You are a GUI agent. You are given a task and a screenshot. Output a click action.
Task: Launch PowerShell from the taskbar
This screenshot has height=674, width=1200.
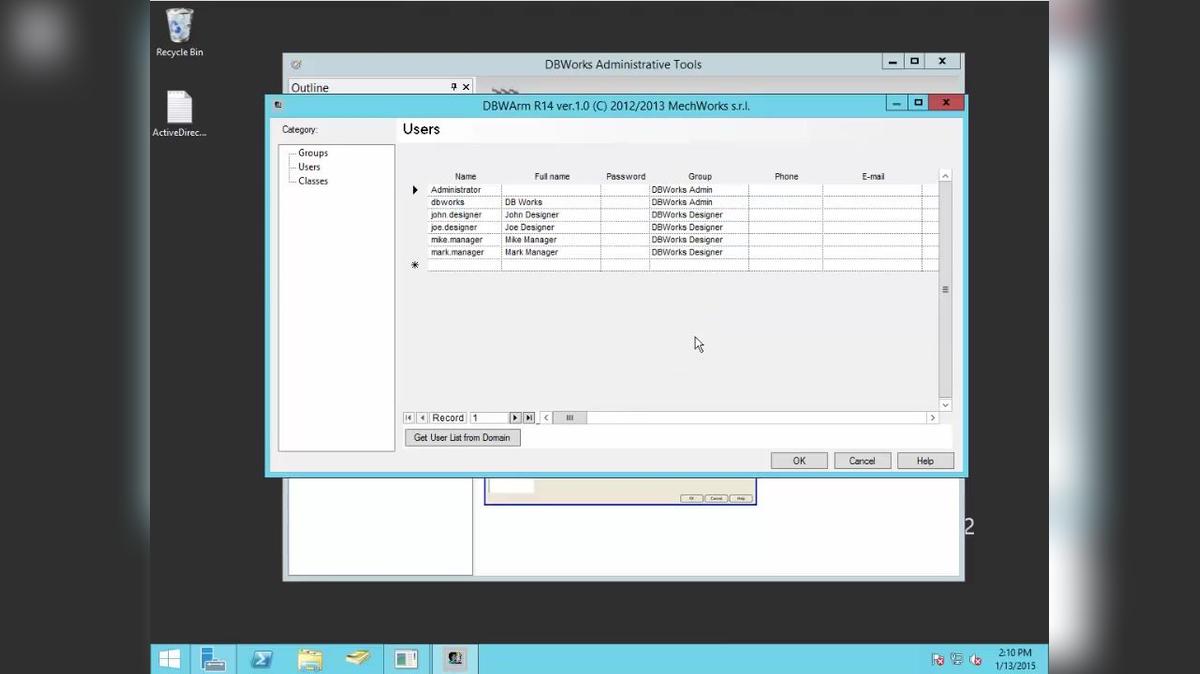pyautogui.click(x=262, y=659)
